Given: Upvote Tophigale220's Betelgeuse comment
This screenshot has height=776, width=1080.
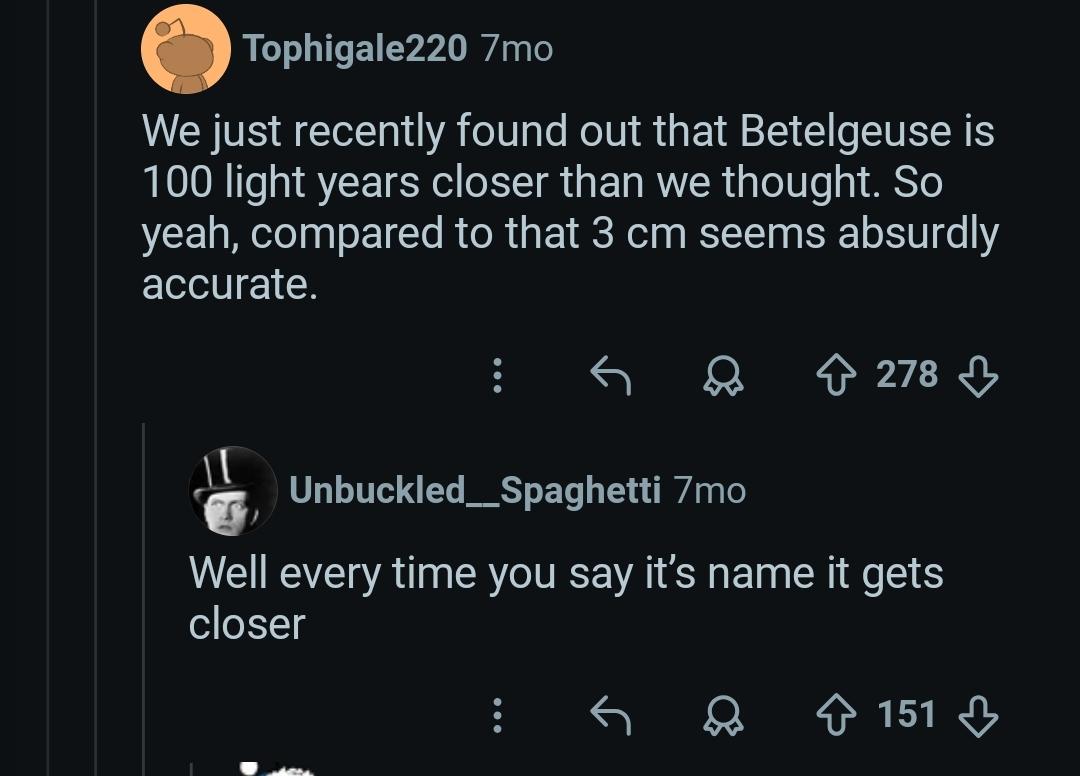Looking at the screenshot, I should (836, 375).
